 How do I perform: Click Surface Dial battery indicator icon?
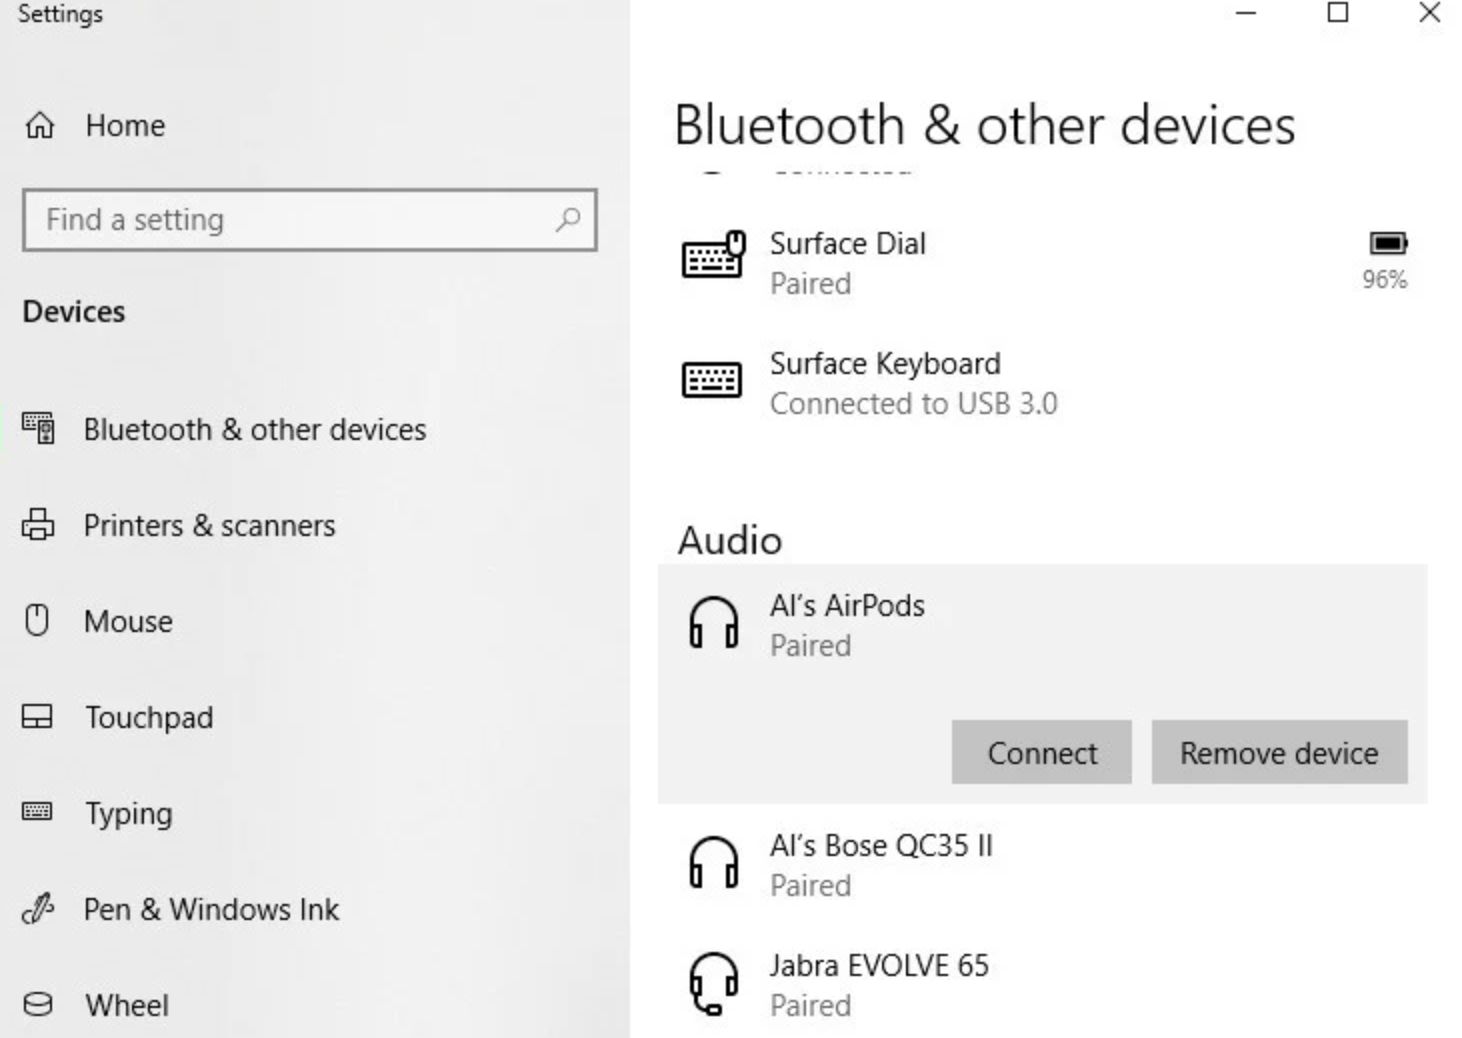(1387, 244)
